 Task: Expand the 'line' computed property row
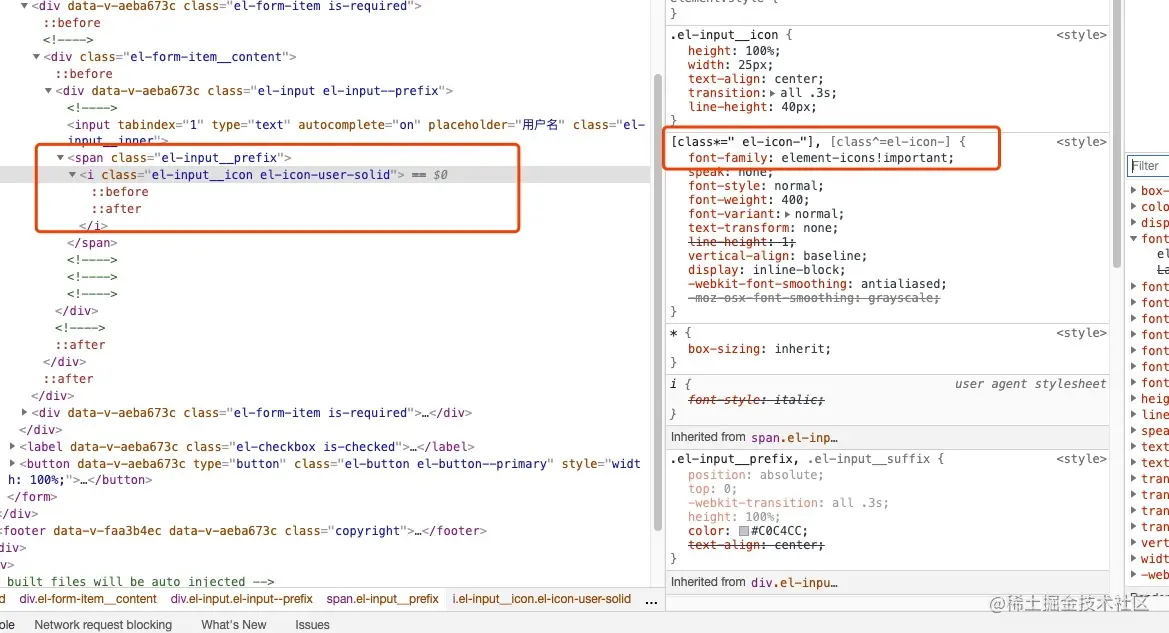[x=1133, y=415]
